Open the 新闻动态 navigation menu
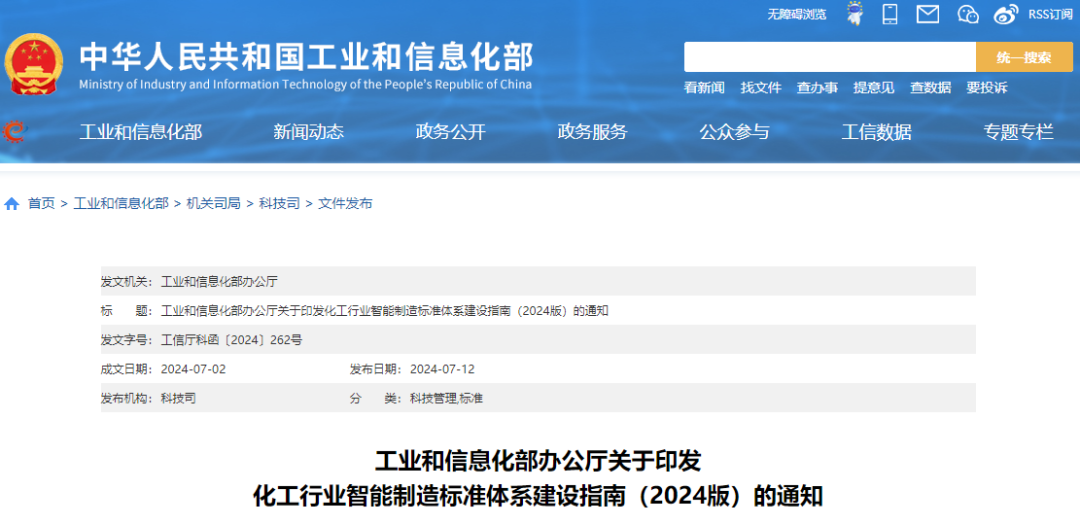The width and height of the screenshot is (1080, 525). pyautogui.click(x=308, y=132)
